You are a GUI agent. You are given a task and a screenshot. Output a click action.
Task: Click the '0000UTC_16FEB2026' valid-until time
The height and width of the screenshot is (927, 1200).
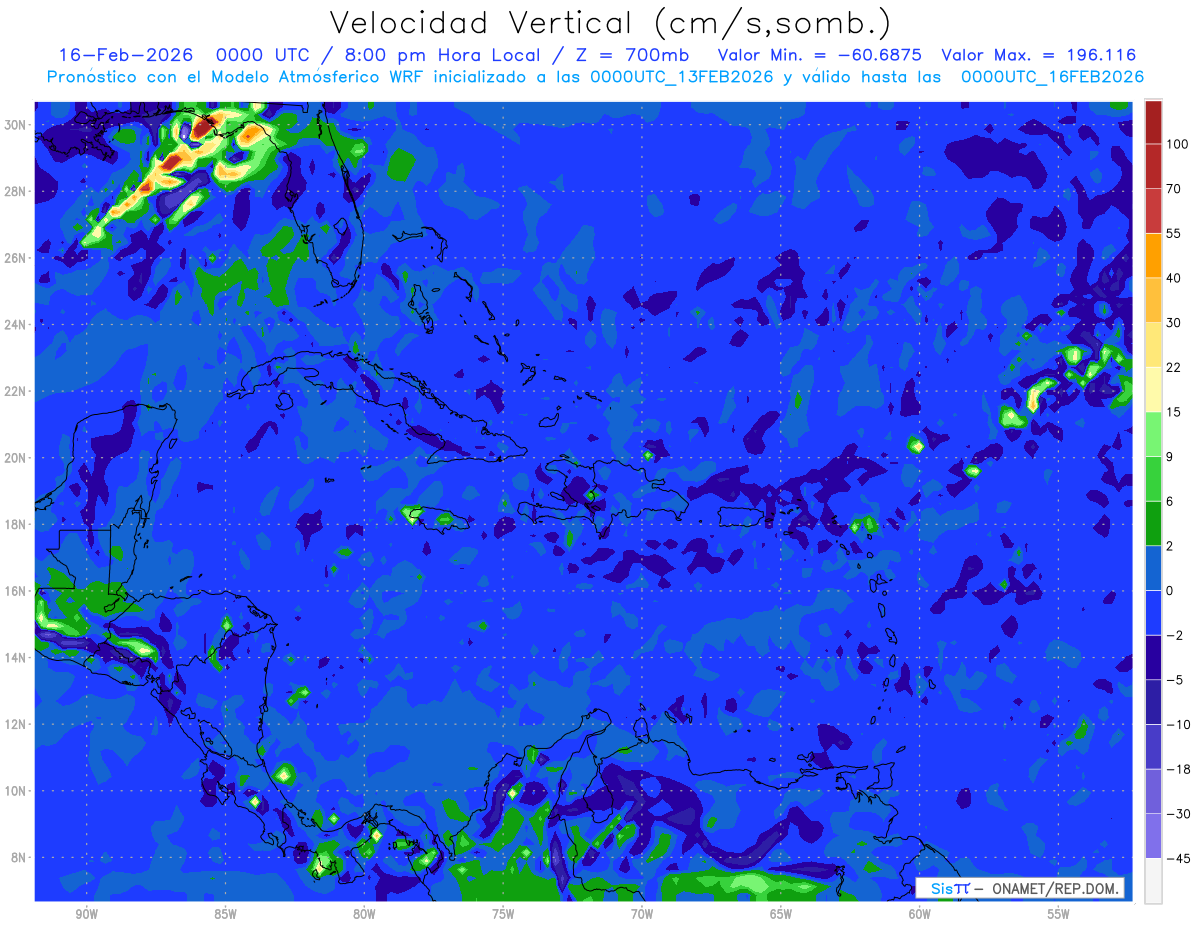(x=1052, y=77)
